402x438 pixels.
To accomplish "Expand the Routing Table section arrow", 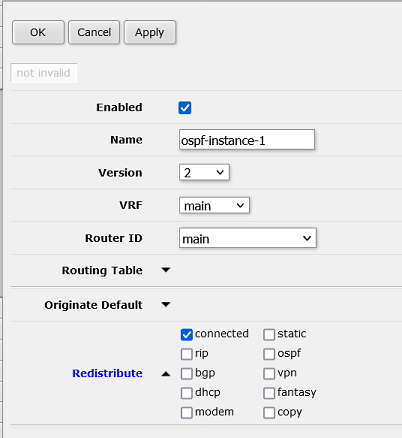I will [x=166, y=270].
